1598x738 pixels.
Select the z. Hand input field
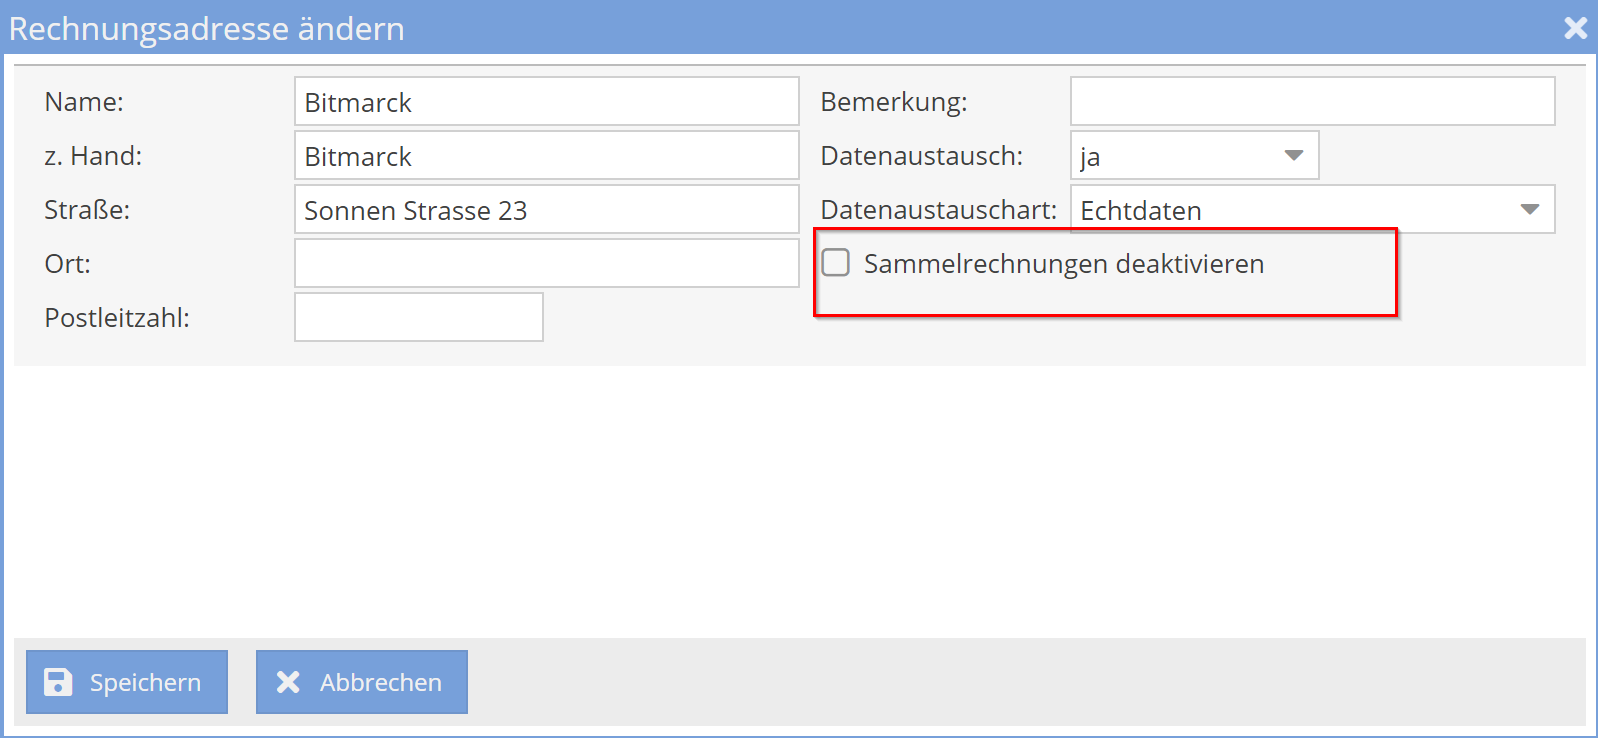coord(546,155)
